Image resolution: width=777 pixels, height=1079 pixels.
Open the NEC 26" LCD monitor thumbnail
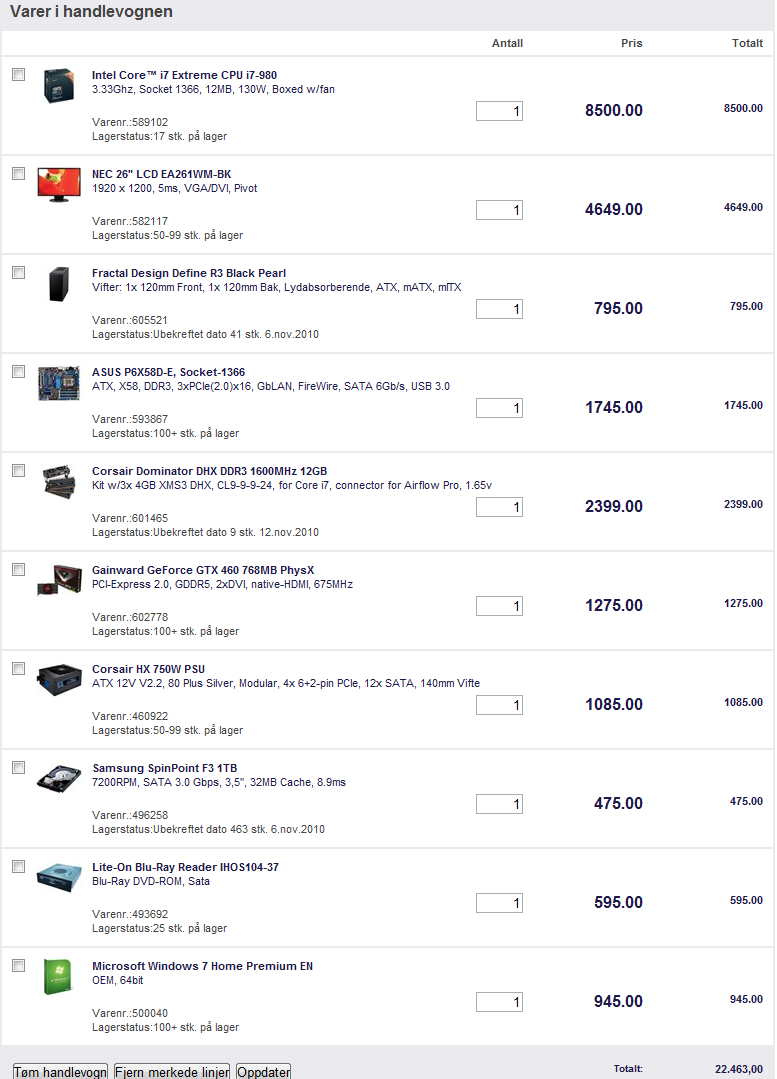[59, 184]
